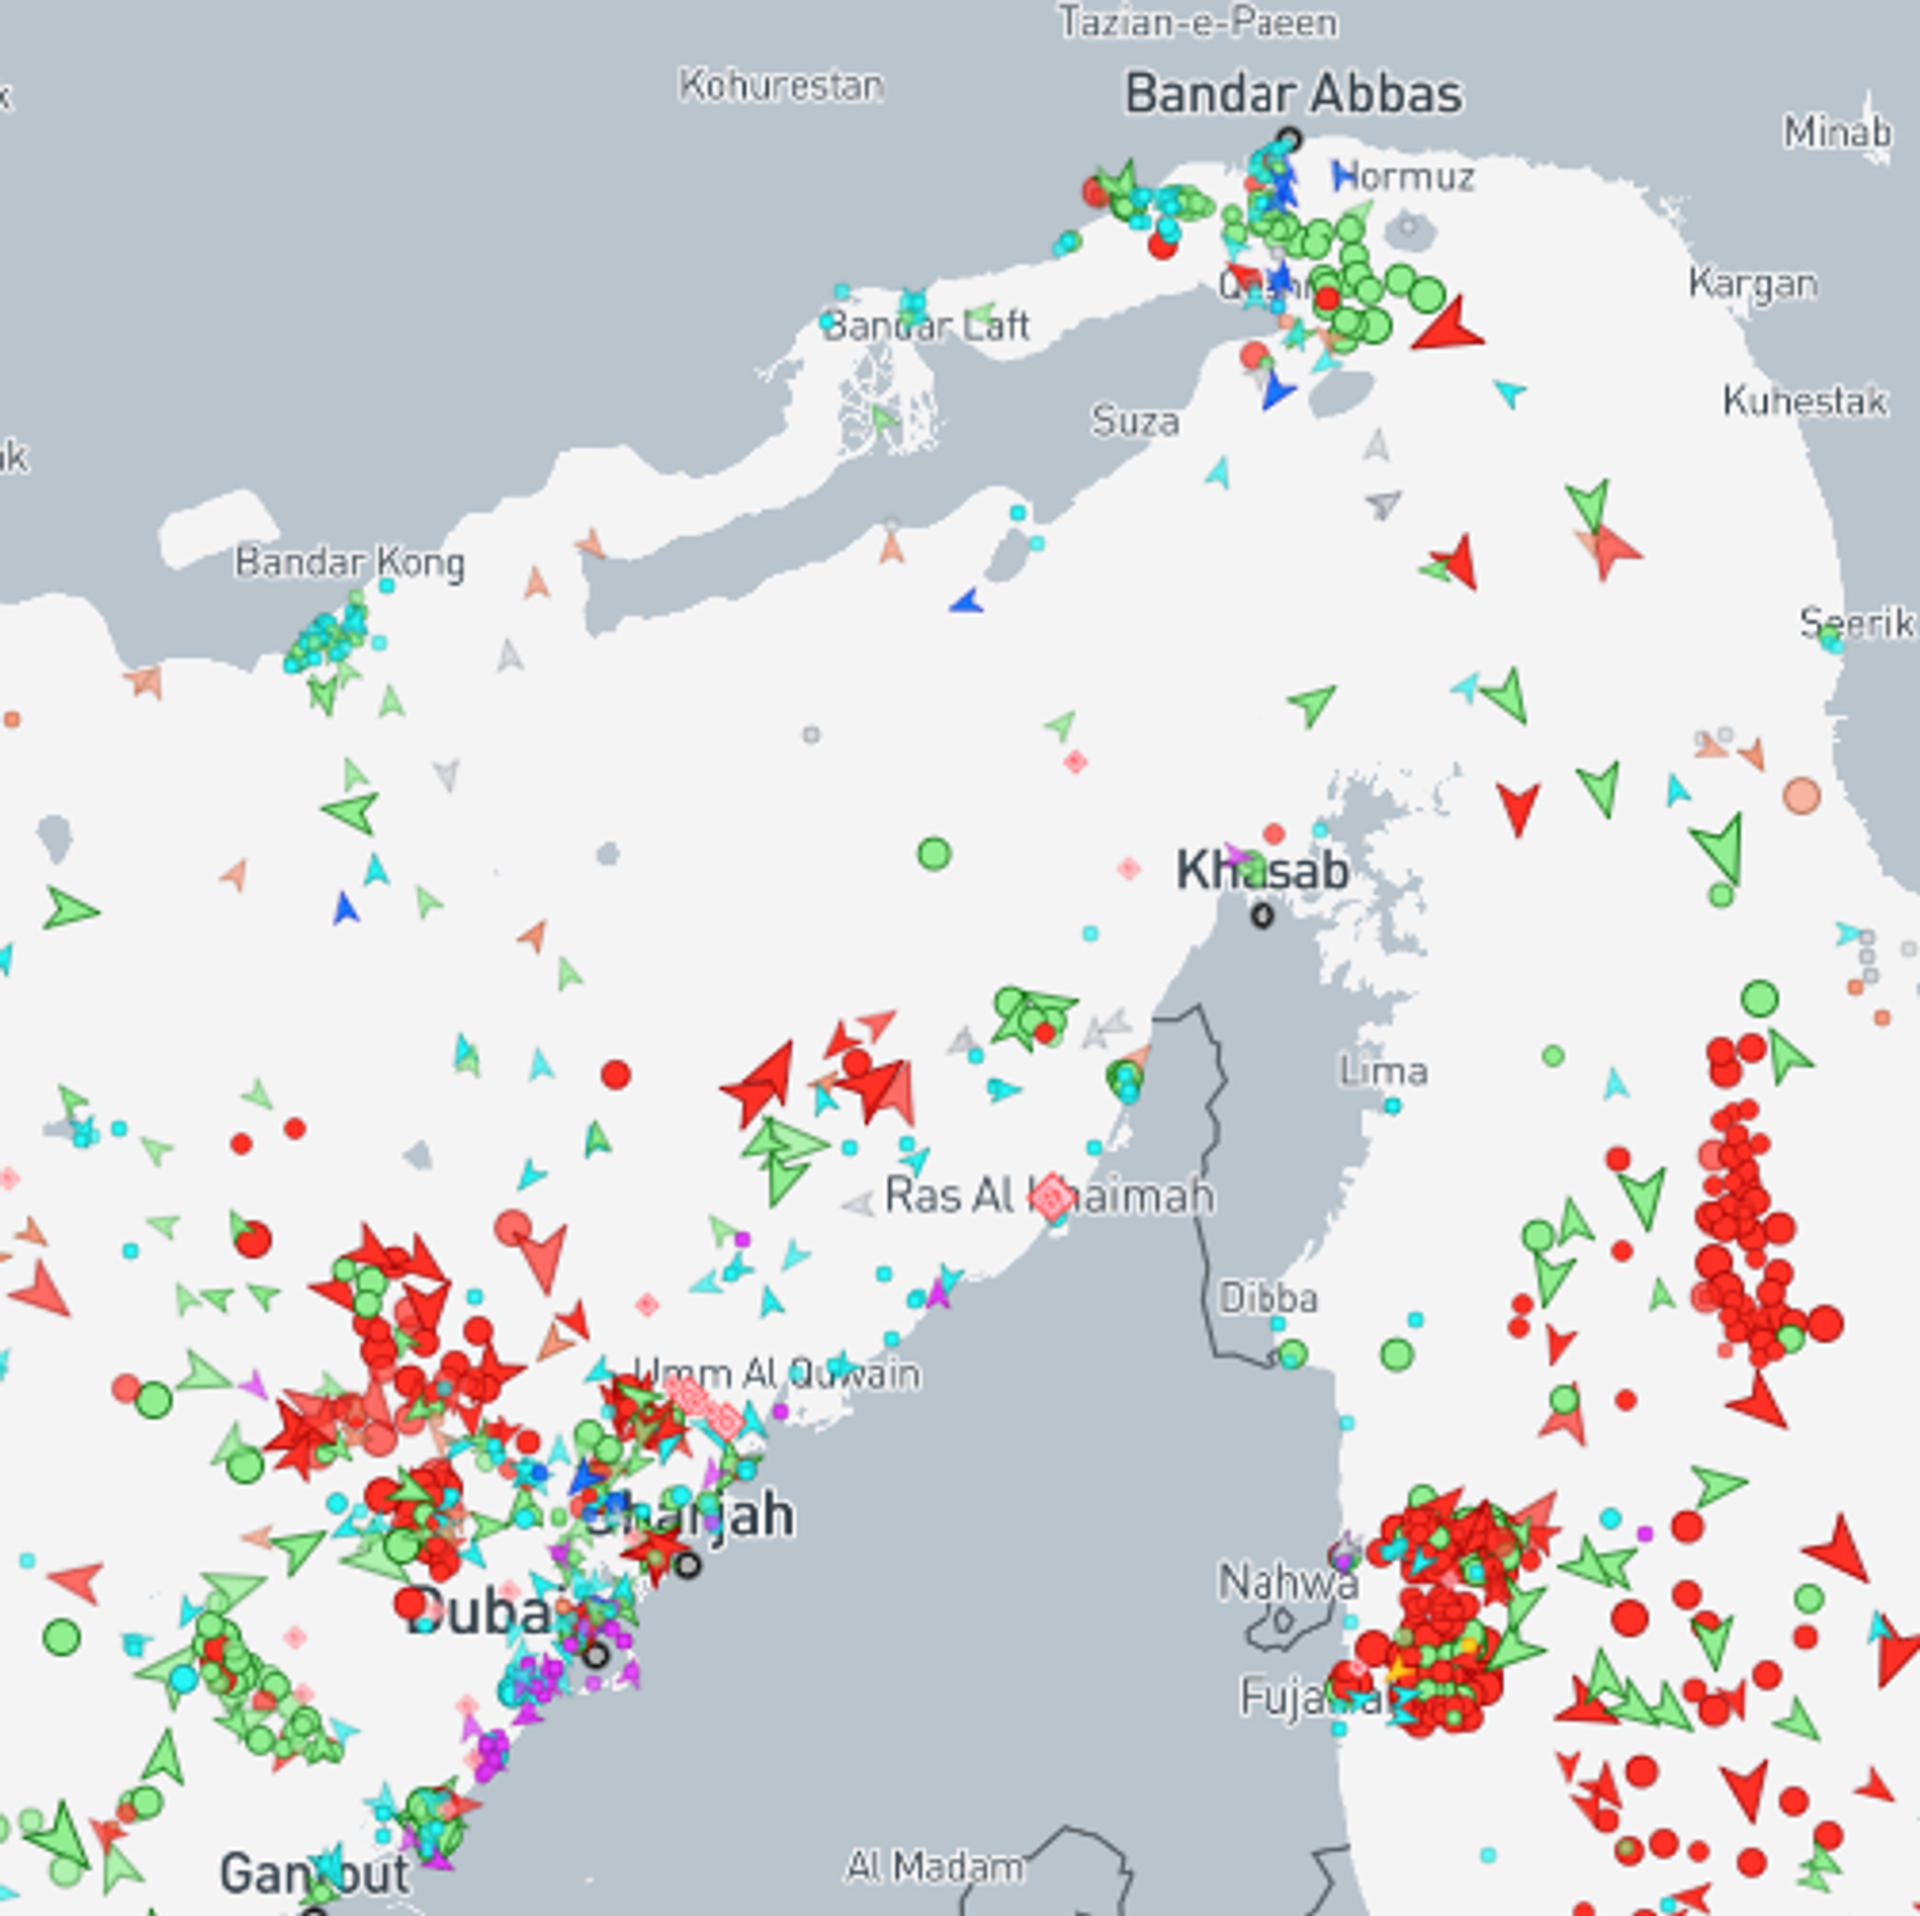Viewport: 1920px width, 1916px height.
Task: Click the Bandar Kong map label
Action: [x=350, y=563]
